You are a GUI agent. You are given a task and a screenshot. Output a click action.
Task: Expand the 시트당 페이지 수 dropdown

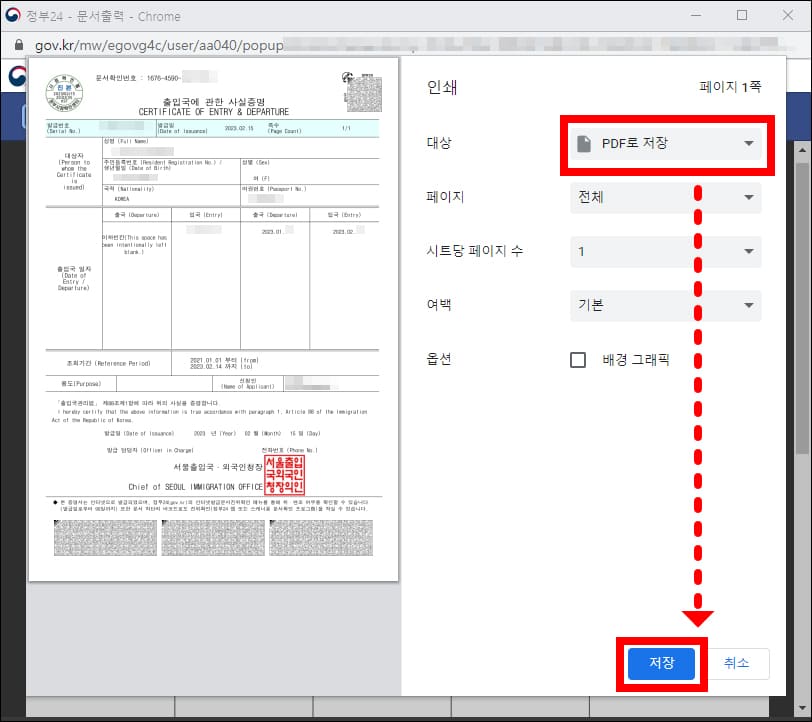(x=667, y=251)
